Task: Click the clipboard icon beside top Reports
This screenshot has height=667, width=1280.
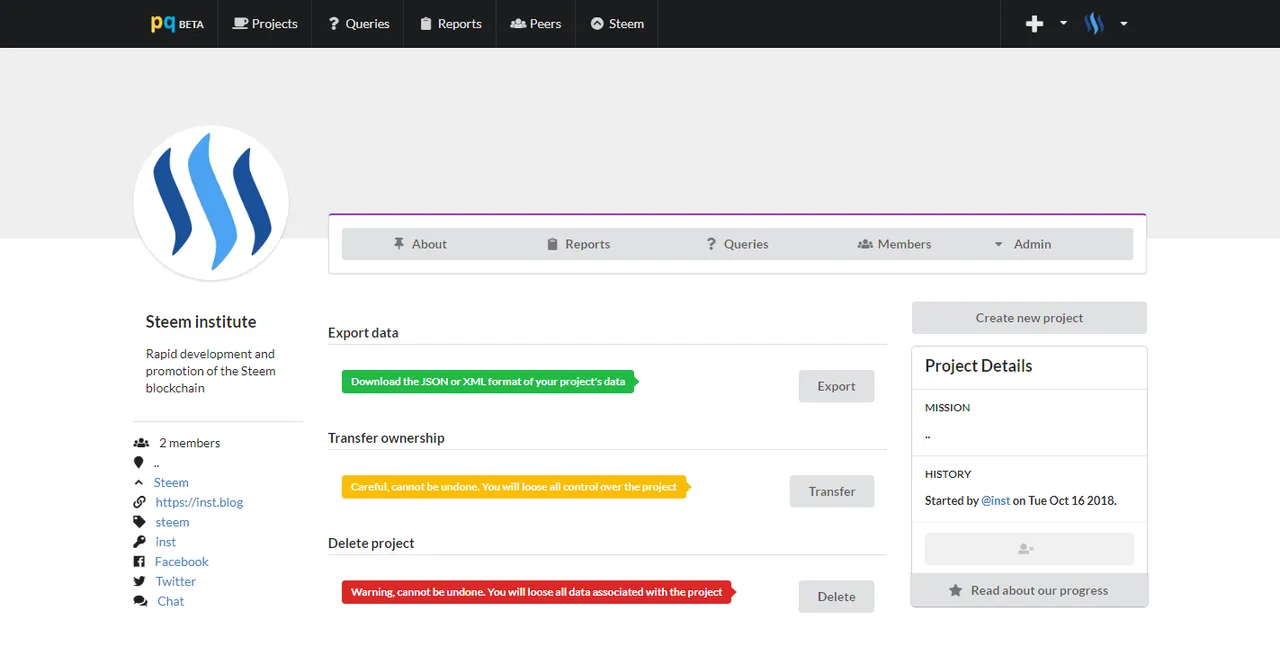Action: 426,23
